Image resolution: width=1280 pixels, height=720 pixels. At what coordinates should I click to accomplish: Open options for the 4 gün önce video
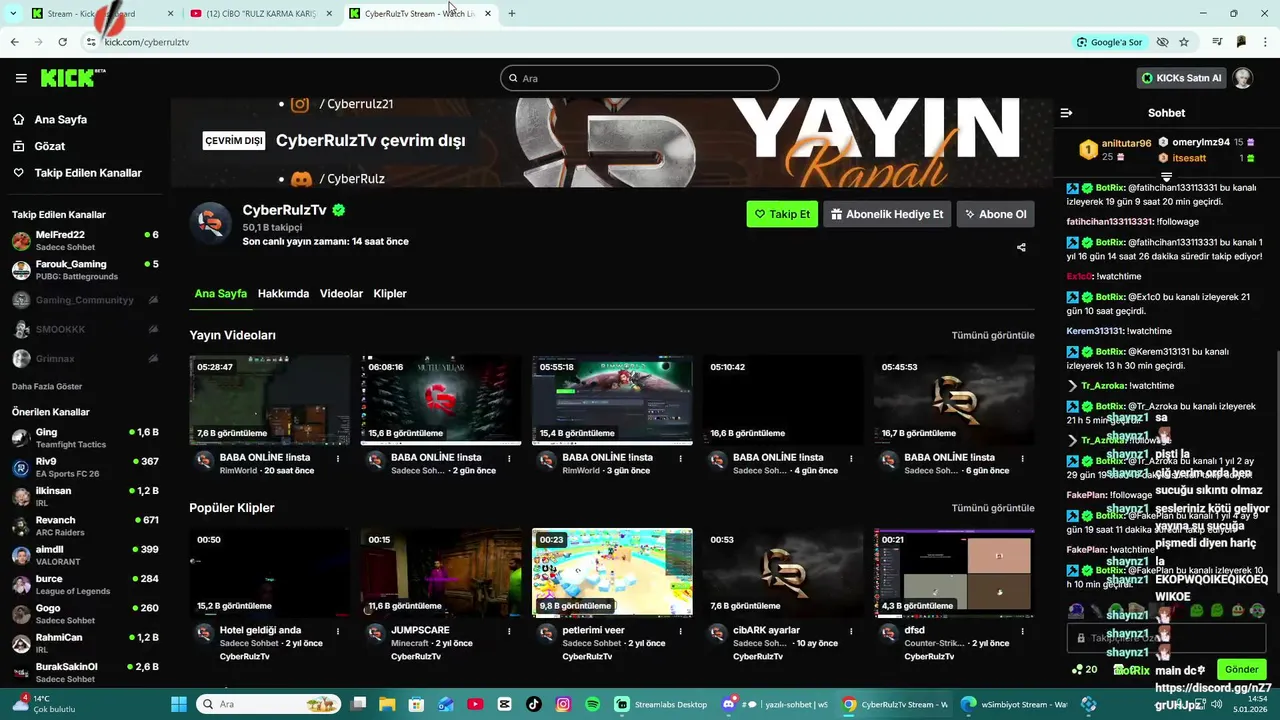[x=851, y=459]
